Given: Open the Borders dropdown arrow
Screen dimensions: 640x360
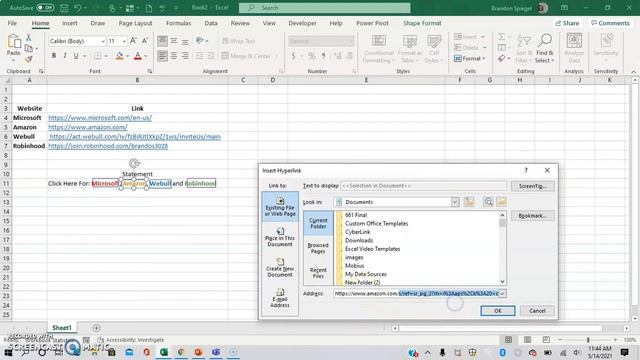Looking at the screenshot, I should [x=106, y=56].
